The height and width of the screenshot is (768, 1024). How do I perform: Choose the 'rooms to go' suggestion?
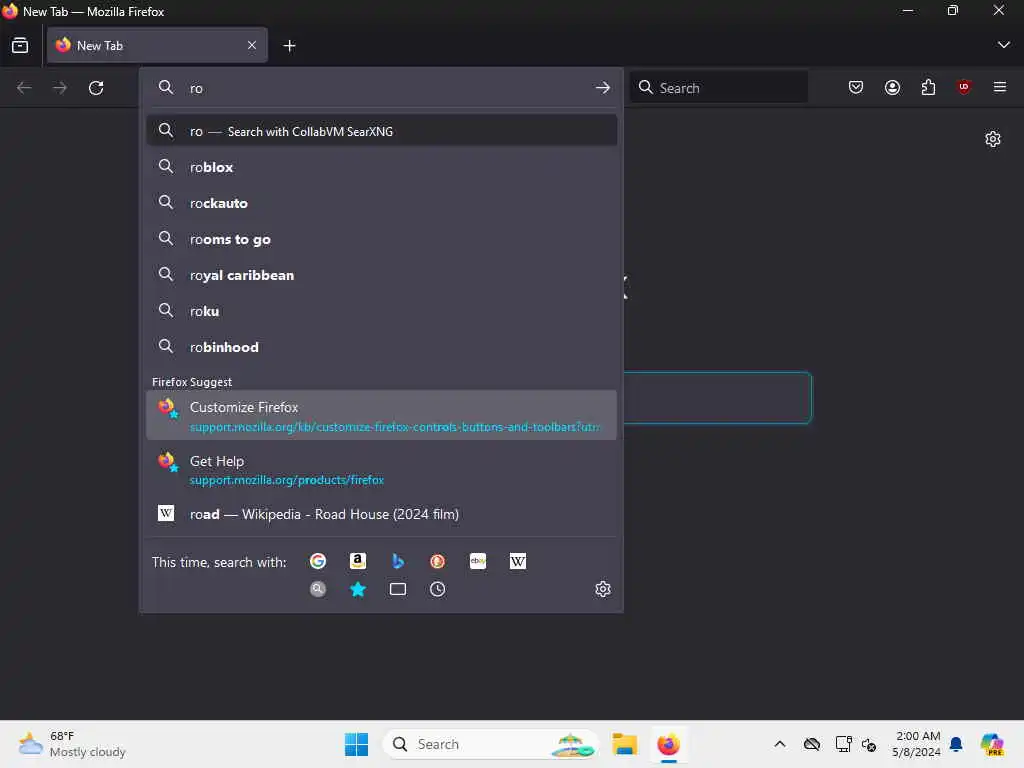382,239
